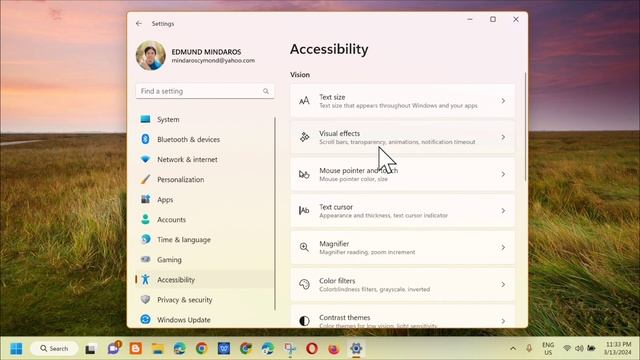640x360 pixels.
Task: Open the clock and date flyout
Action: tap(618, 349)
